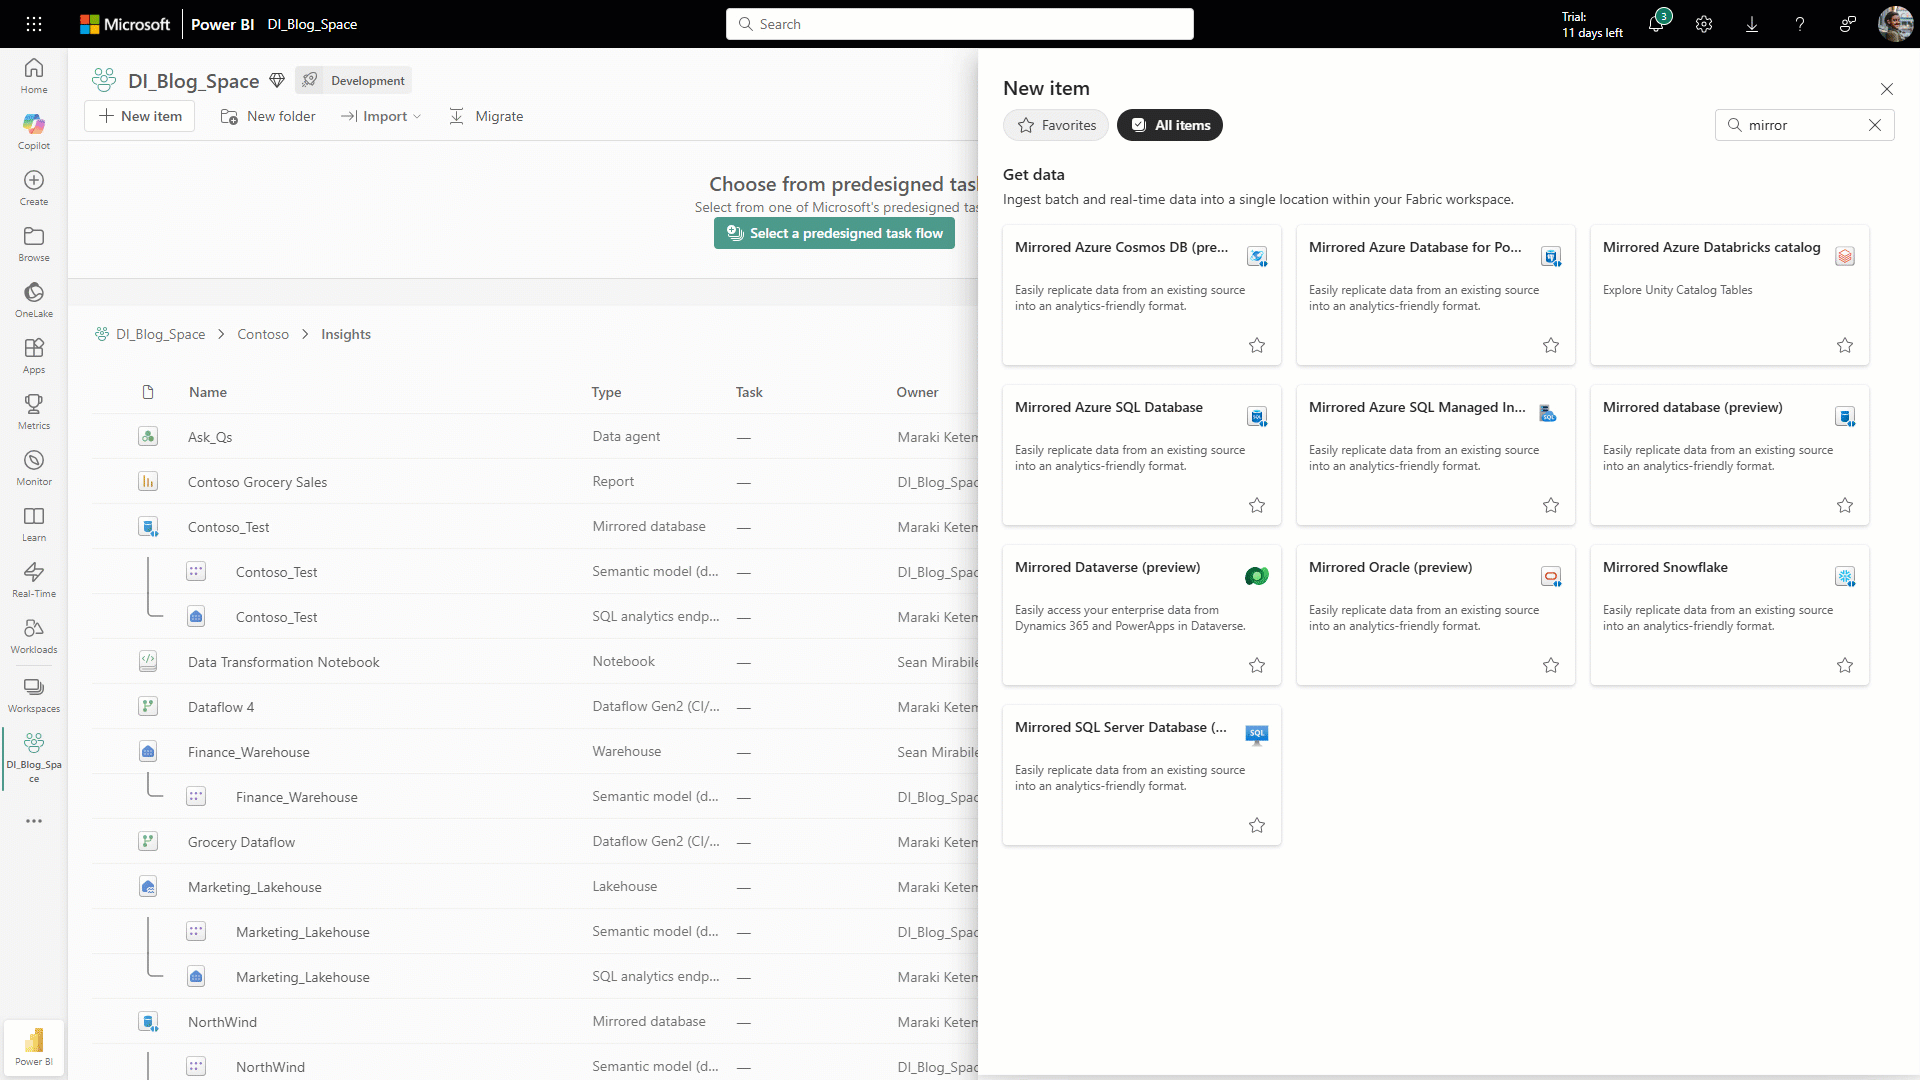Open Workspaces list in sidebar
Screen dimensions: 1920x1080
(34, 695)
